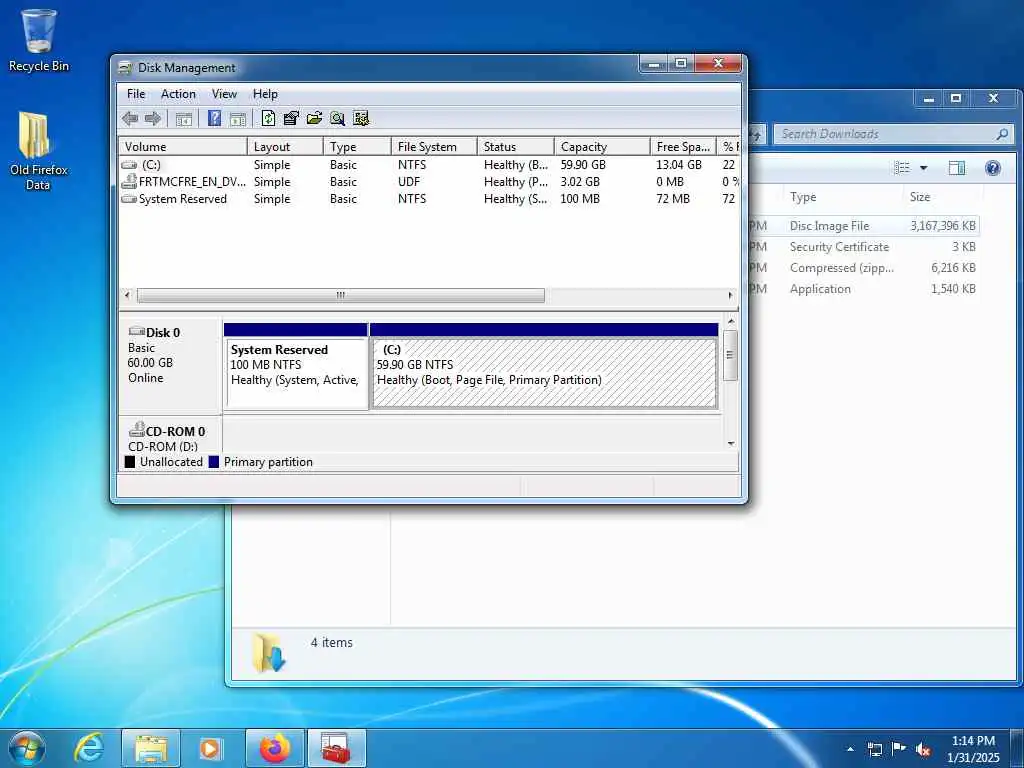
Task: Open the Windows Start orb
Action: [x=27, y=748]
